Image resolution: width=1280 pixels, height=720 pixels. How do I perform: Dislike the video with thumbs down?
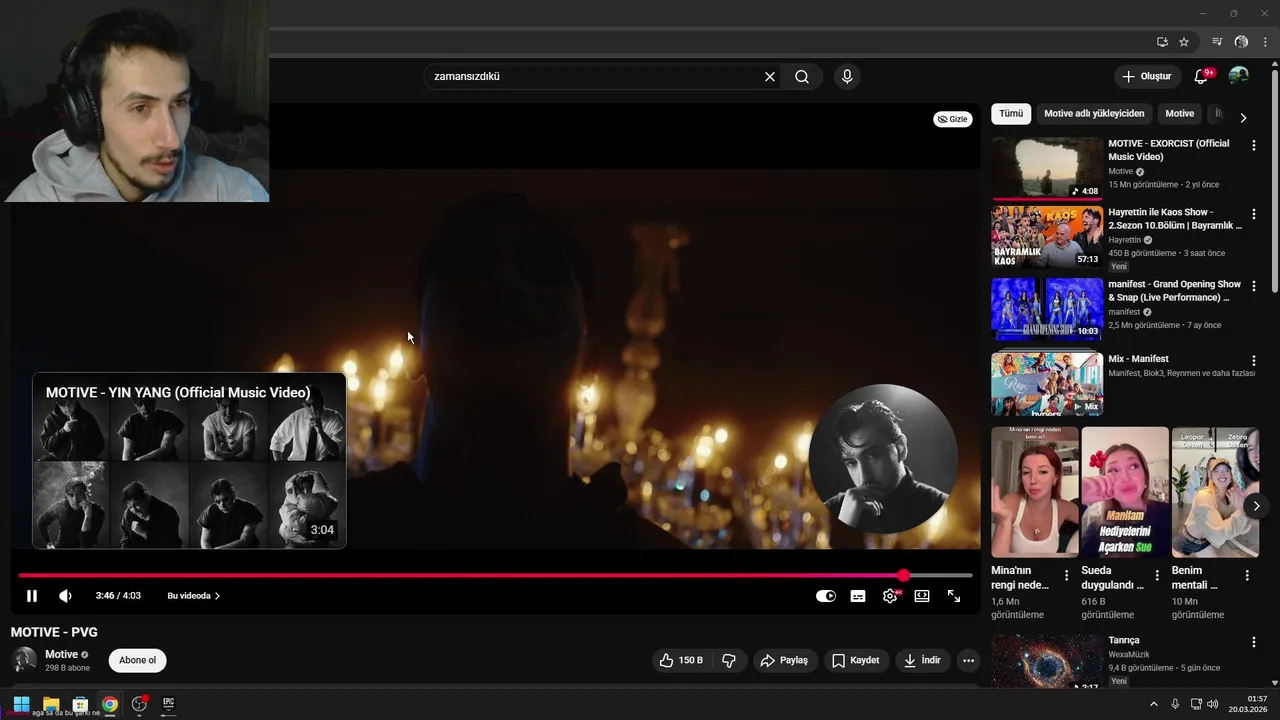point(729,661)
